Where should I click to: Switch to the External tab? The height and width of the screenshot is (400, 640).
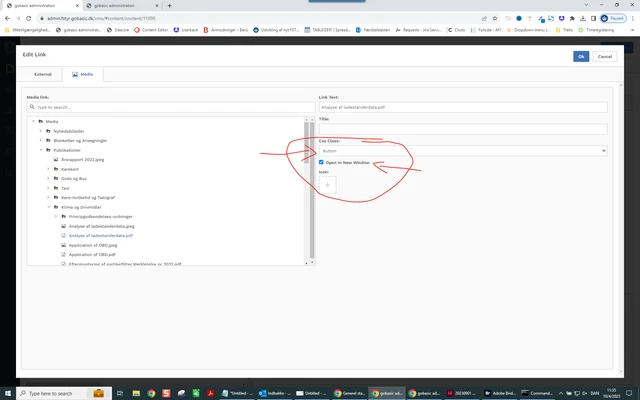pyautogui.click(x=43, y=74)
